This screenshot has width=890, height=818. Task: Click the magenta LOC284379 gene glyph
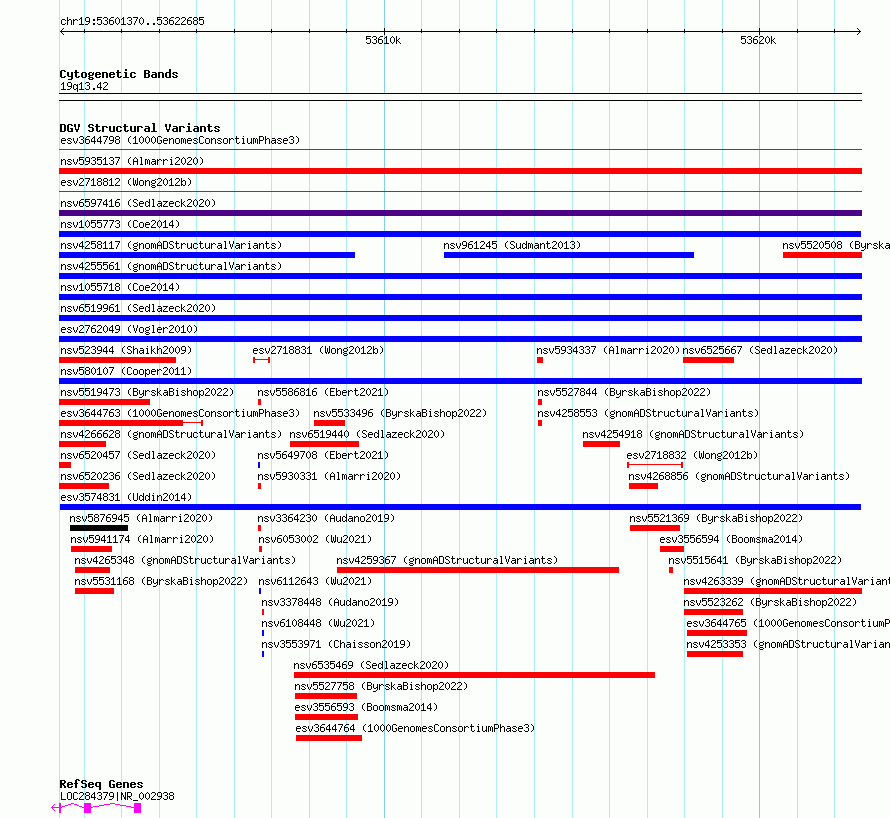96,808
